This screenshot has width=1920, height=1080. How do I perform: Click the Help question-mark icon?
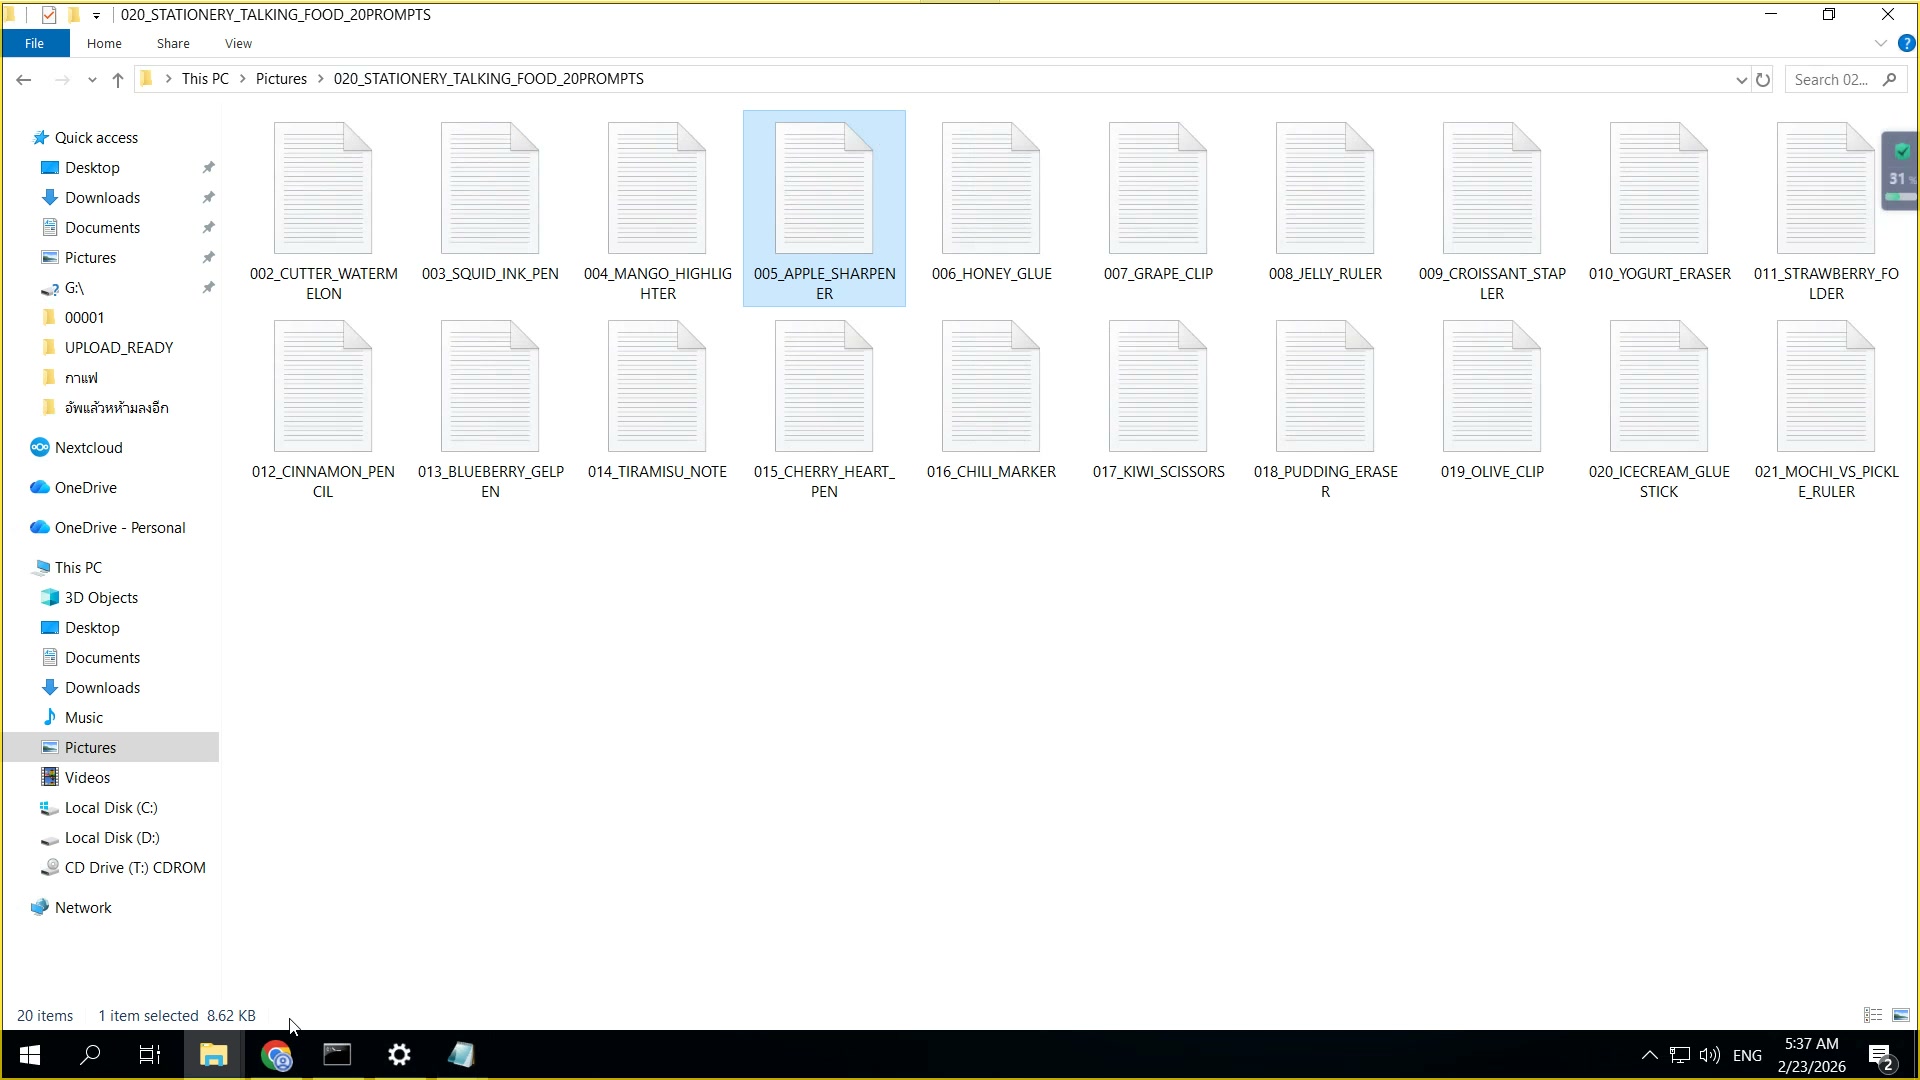pos(1908,43)
